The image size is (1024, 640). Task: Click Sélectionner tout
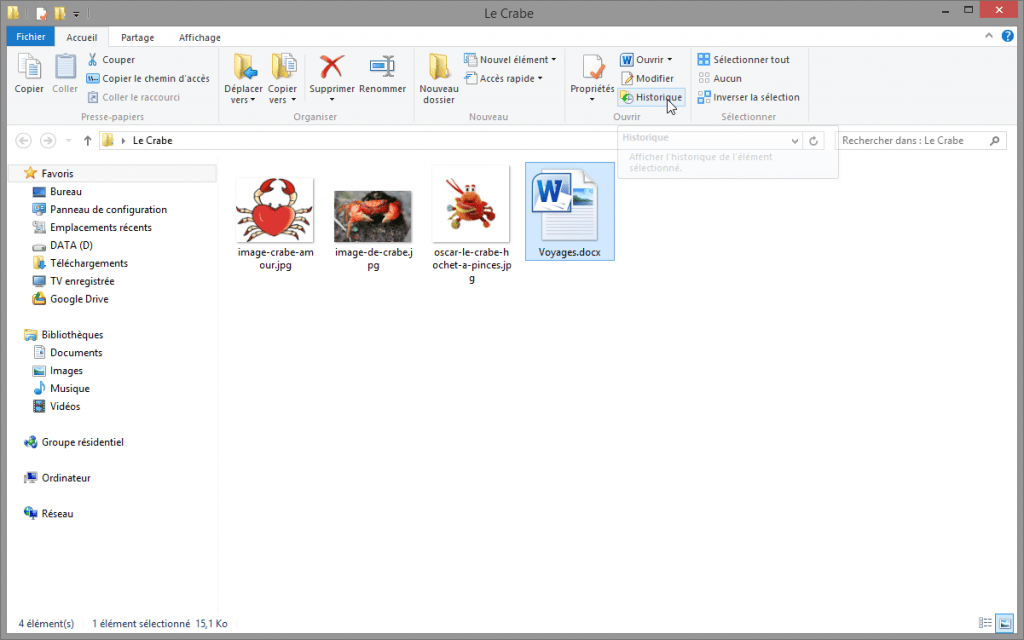coord(744,59)
